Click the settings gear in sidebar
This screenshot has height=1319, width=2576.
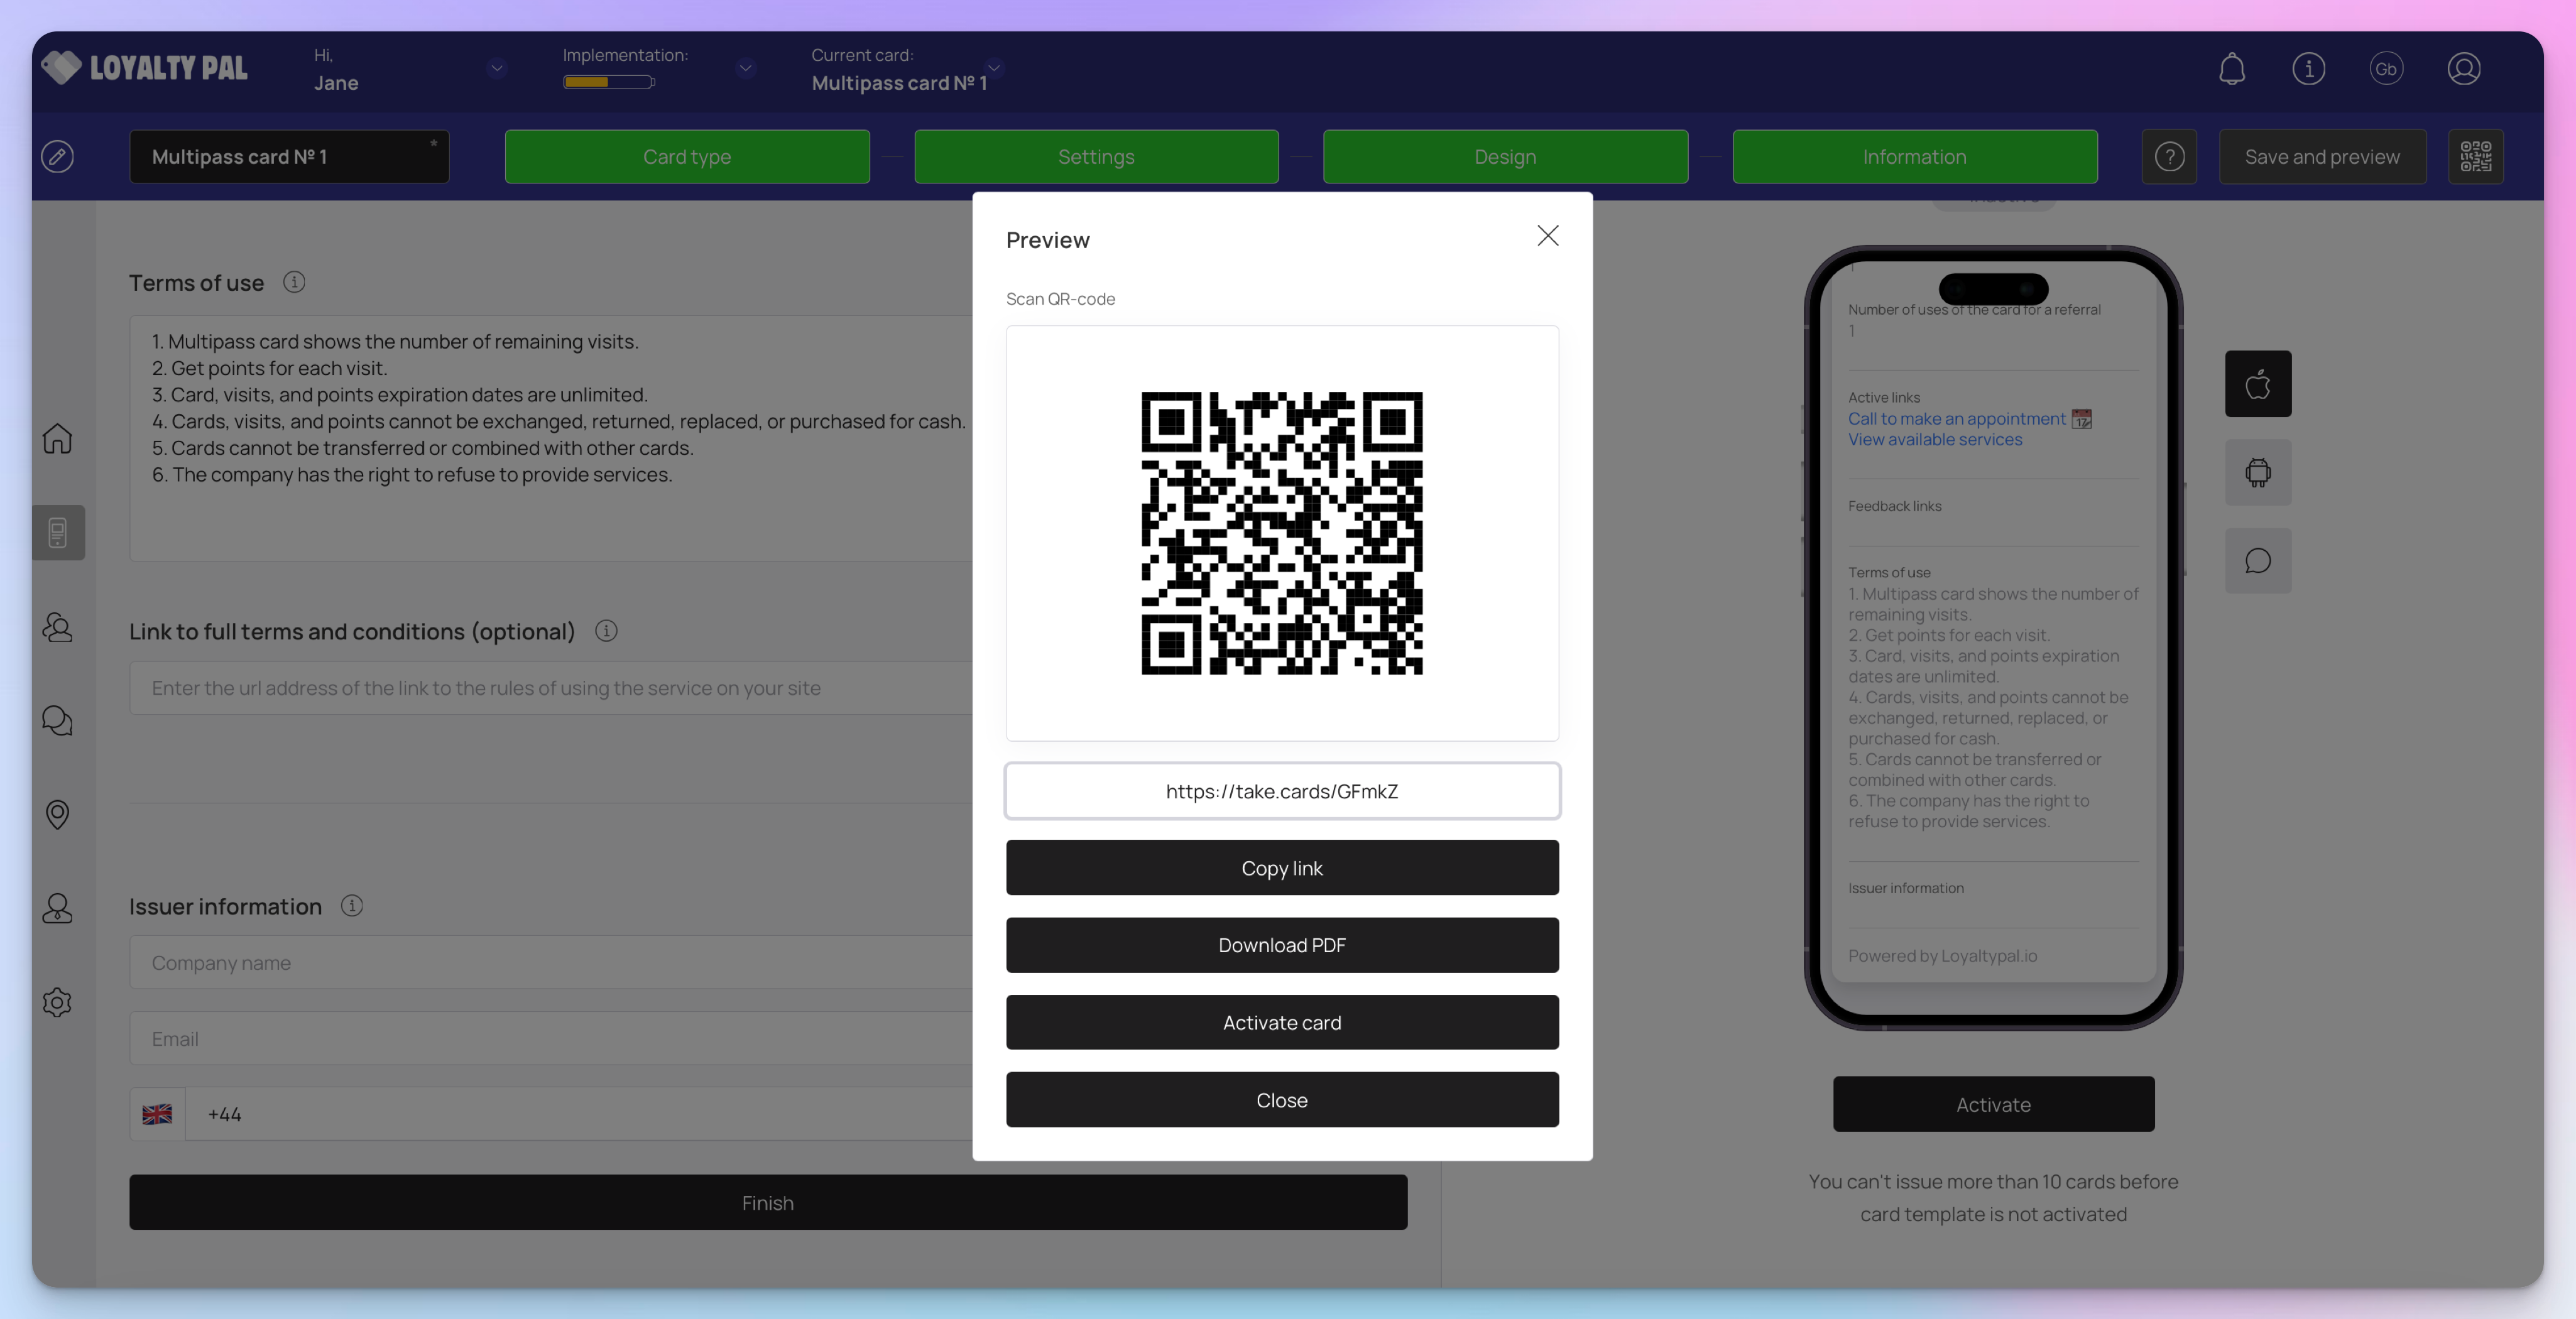point(57,1002)
